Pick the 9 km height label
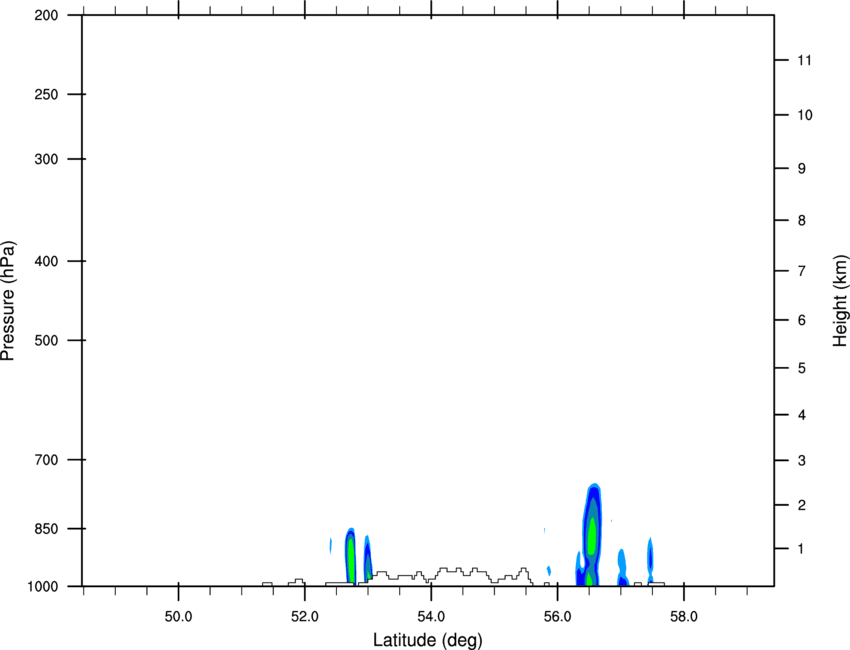The height and width of the screenshot is (650, 850). [802, 169]
